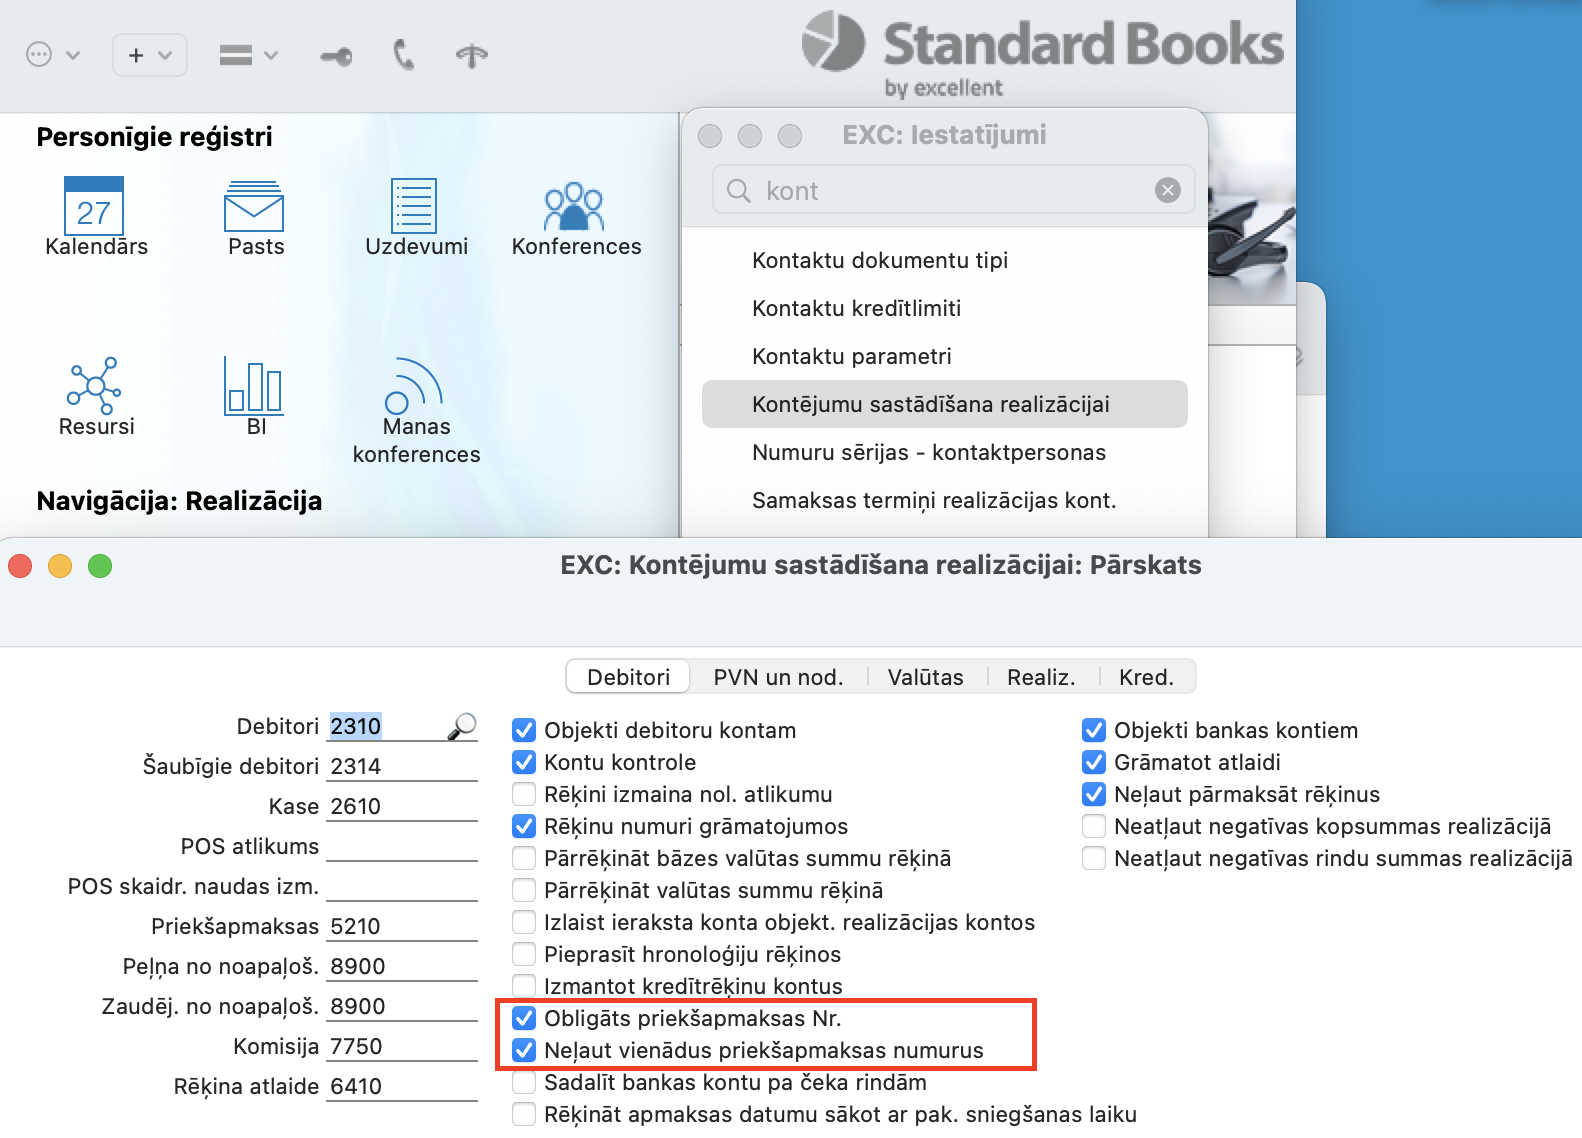Click the Priekšapmaksas account field

click(401, 926)
